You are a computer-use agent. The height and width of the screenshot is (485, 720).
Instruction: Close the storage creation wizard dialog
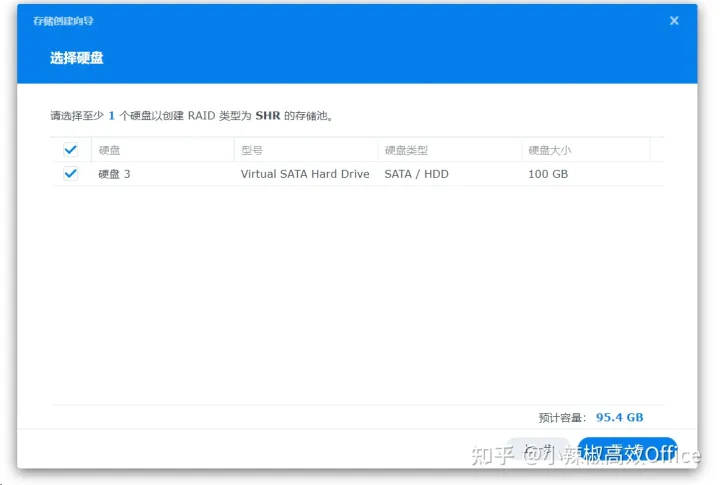tap(674, 21)
